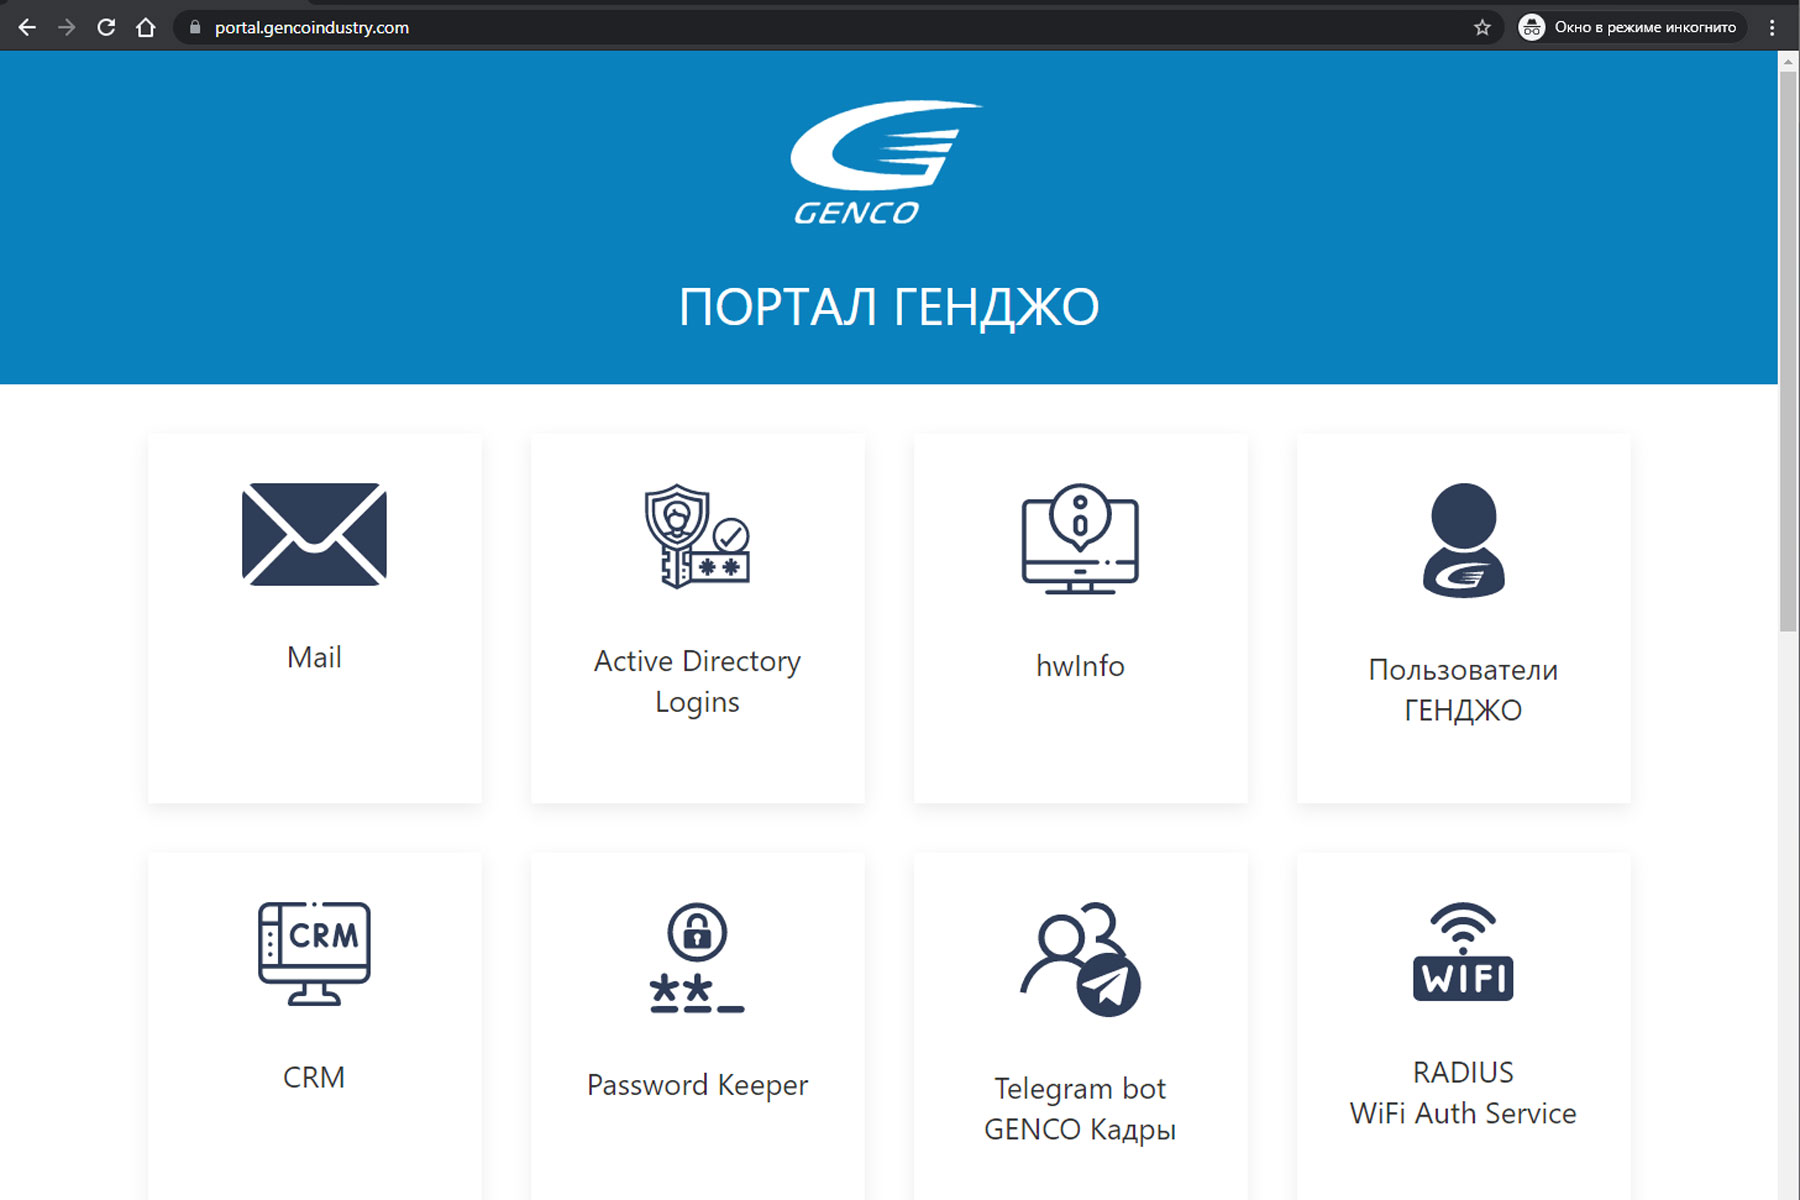Click the incognito window indicator
1800x1200 pixels.
coord(1631,27)
